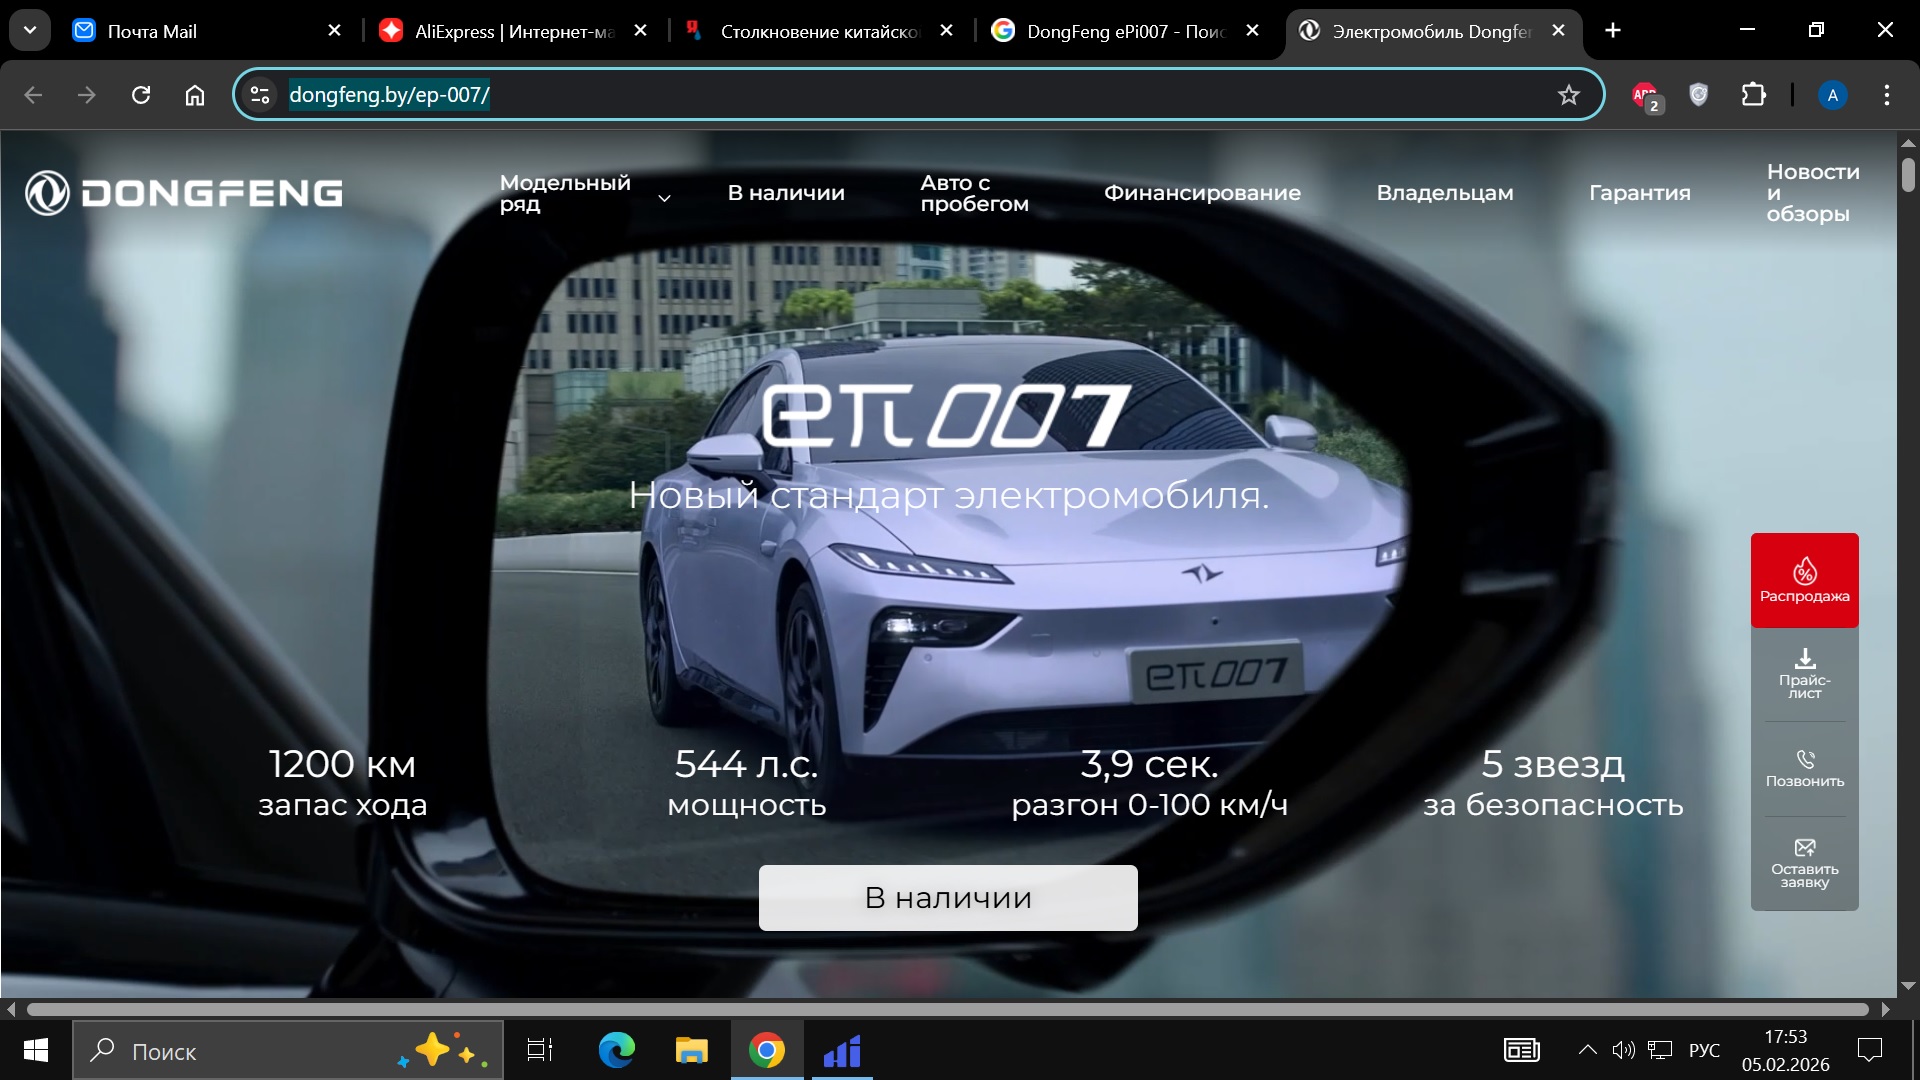Switch to the Почта Mail tab
Viewport: 1920px width, 1080px height.
[x=207, y=31]
